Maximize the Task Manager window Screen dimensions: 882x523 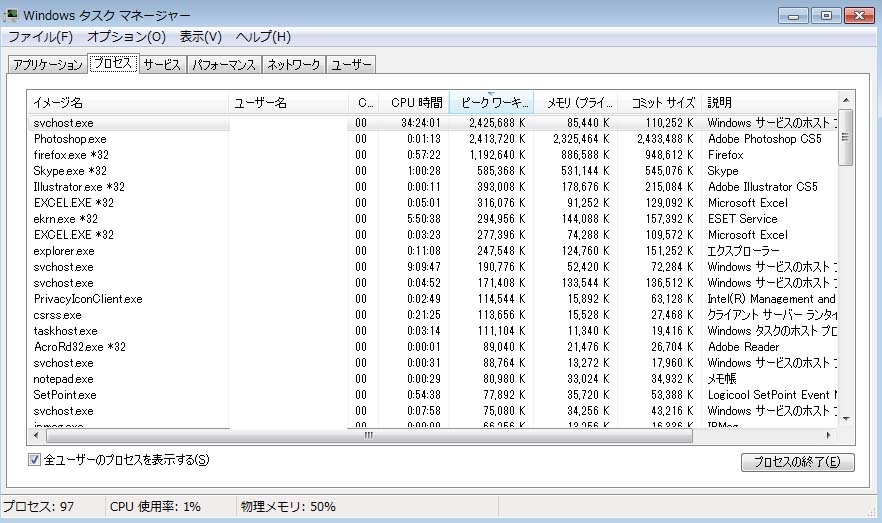point(826,16)
